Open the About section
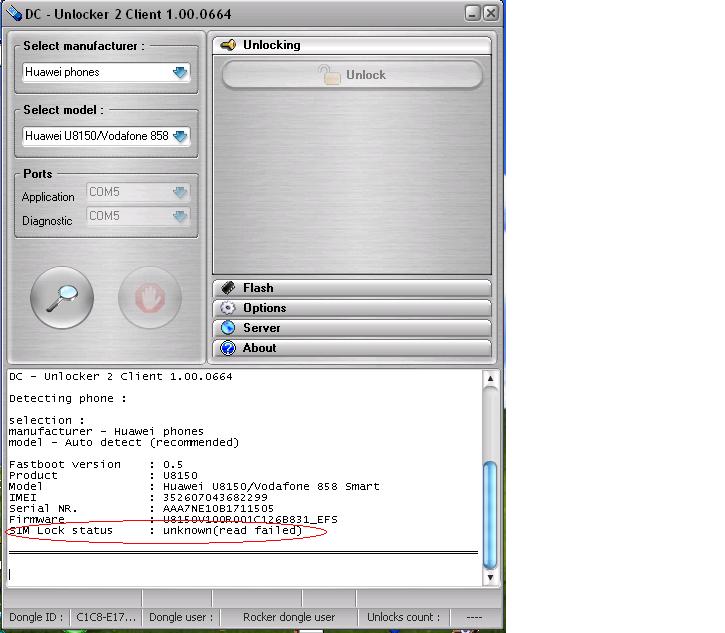The image size is (725, 633). point(352,348)
